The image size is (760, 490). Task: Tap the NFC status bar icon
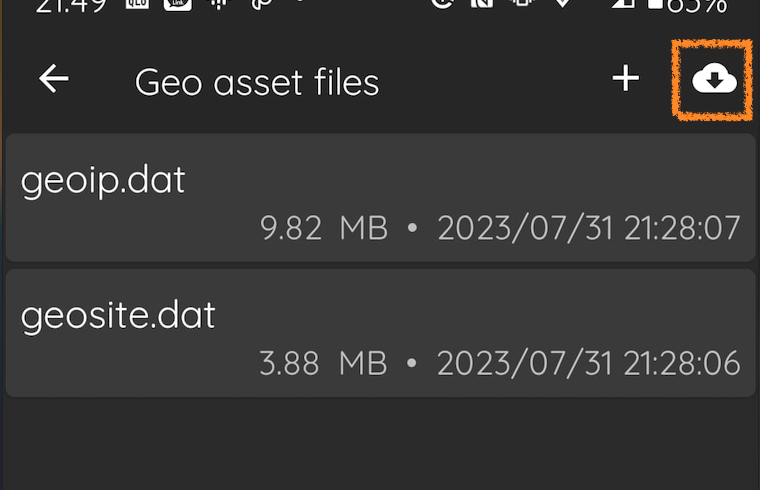click(482, 4)
